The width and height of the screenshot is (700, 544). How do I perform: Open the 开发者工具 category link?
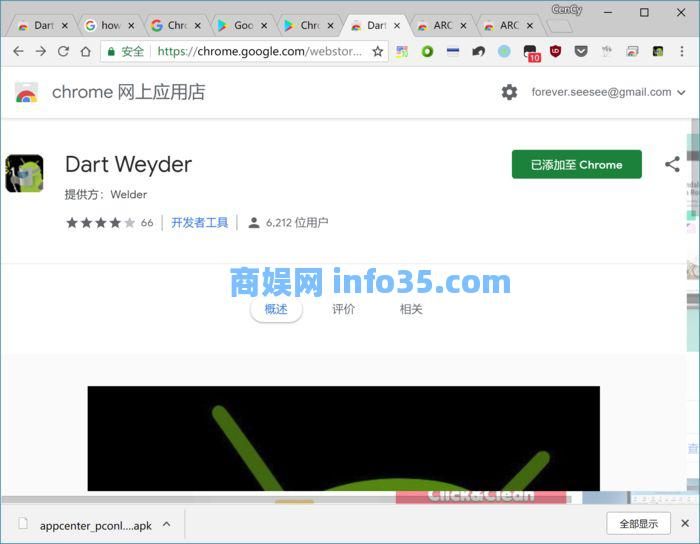pyautogui.click(x=199, y=223)
